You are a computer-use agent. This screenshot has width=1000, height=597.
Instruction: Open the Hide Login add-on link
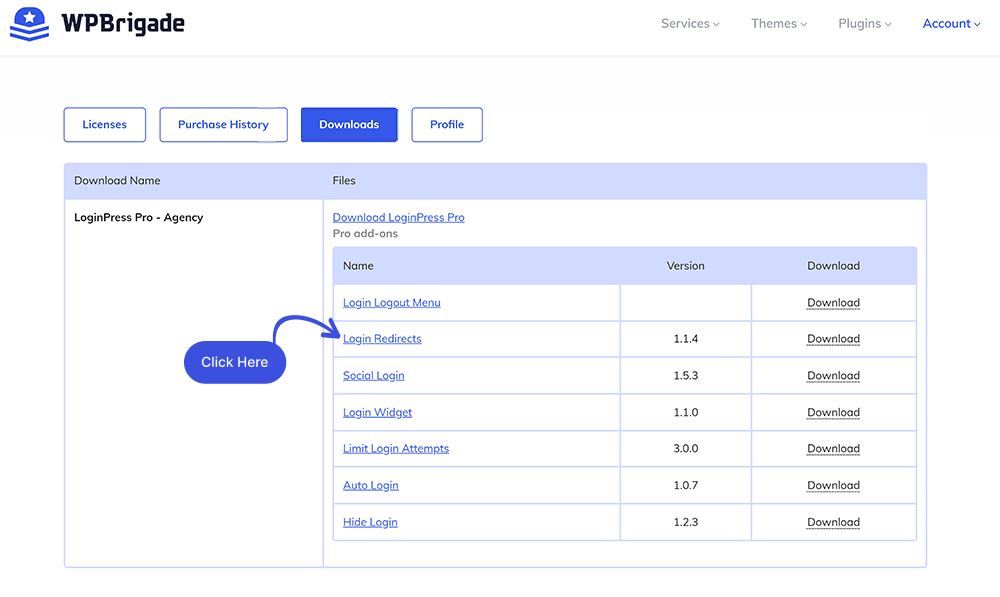370,522
